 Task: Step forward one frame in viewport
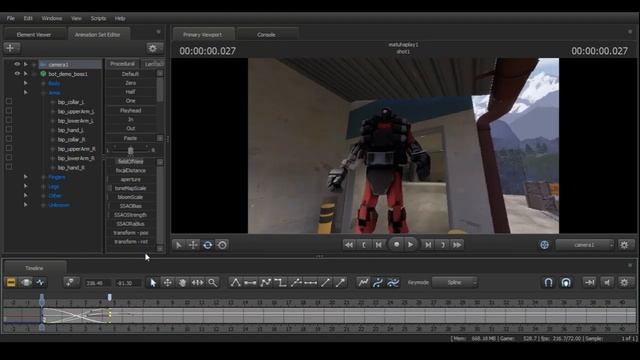428,245
